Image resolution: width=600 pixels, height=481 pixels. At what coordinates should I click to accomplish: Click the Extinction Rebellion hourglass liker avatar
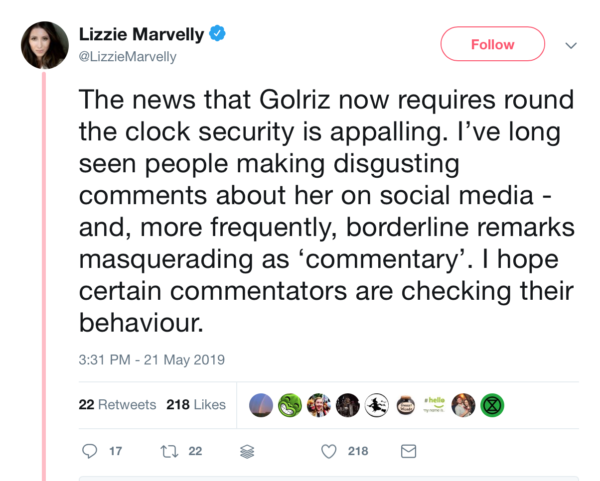pyautogui.click(x=492, y=404)
